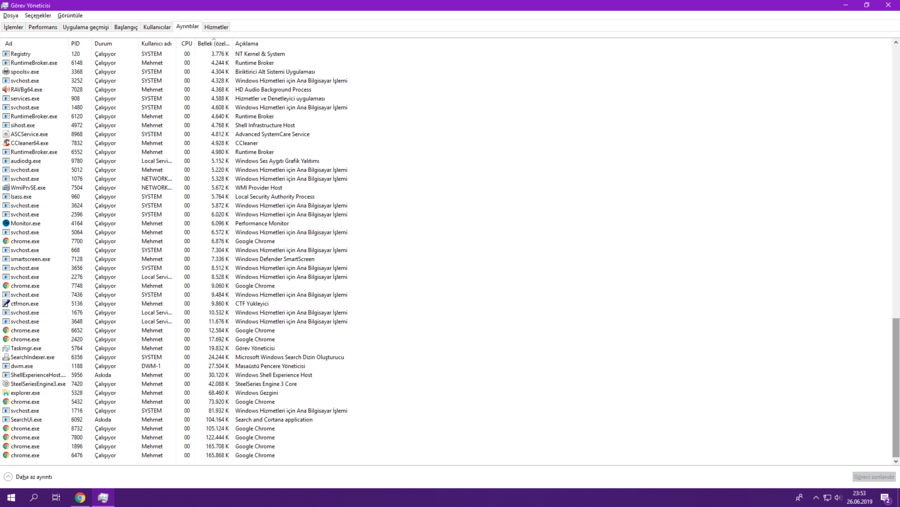Sort by Kullanıcı adı column header
The width and height of the screenshot is (900, 507).
pyautogui.click(x=157, y=44)
